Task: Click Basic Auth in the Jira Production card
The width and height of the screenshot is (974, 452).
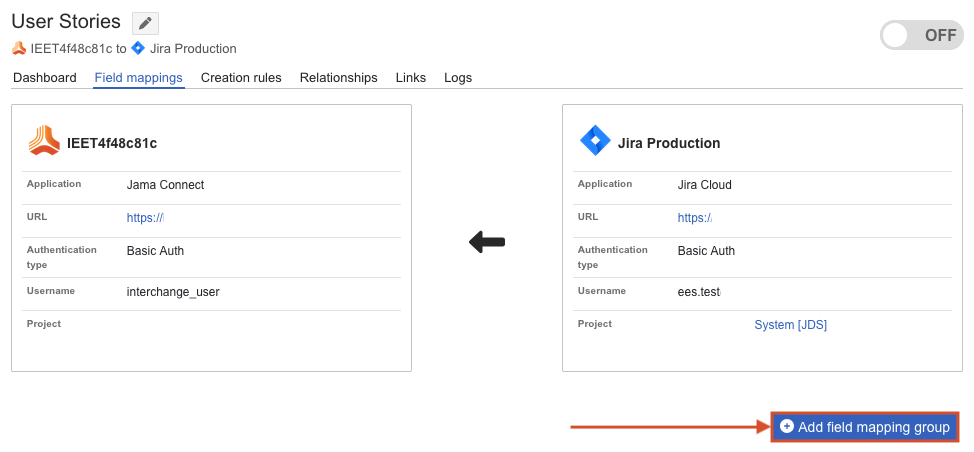Action: [706, 251]
